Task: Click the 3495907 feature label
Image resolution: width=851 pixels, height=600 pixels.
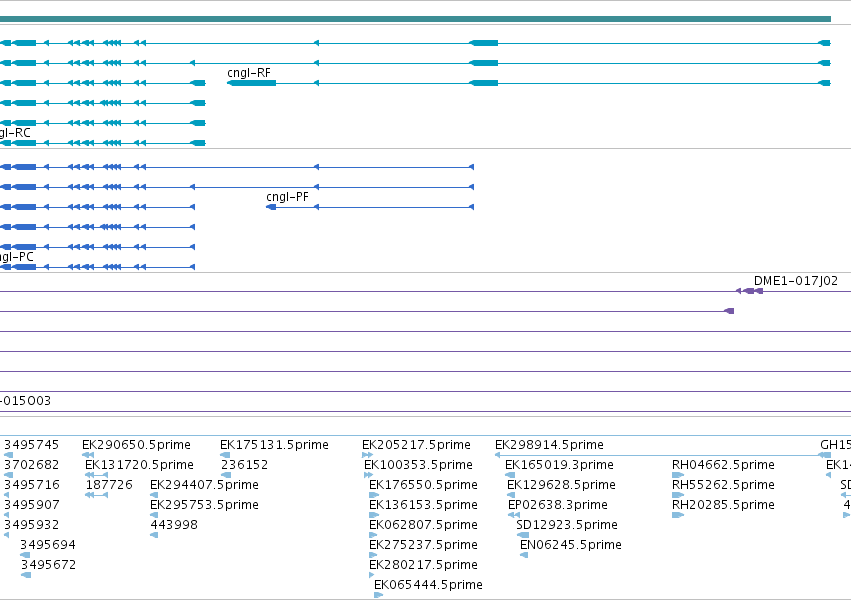Action: pyautogui.click(x=31, y=505)
